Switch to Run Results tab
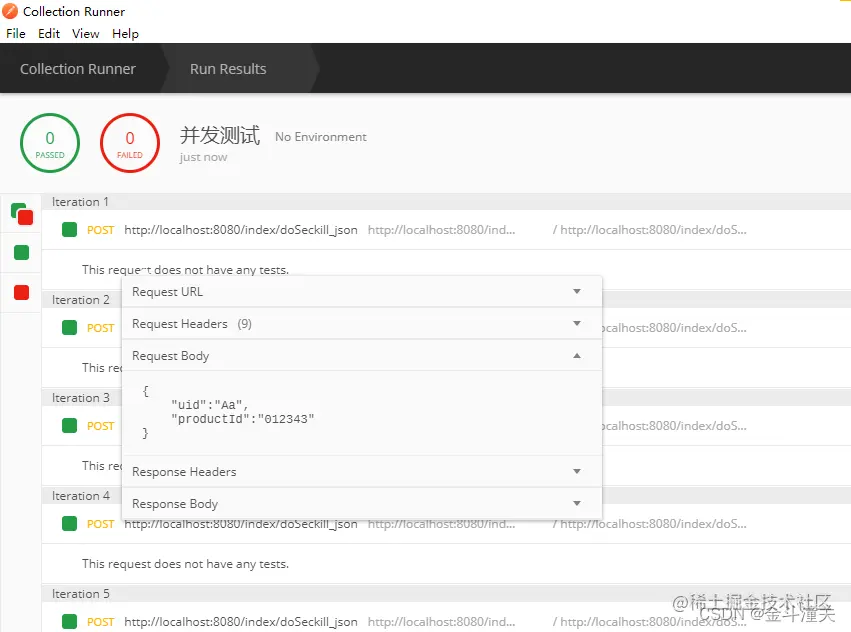Image resolution: width=851 pixels, height=632 pixels. click(228, 69)
